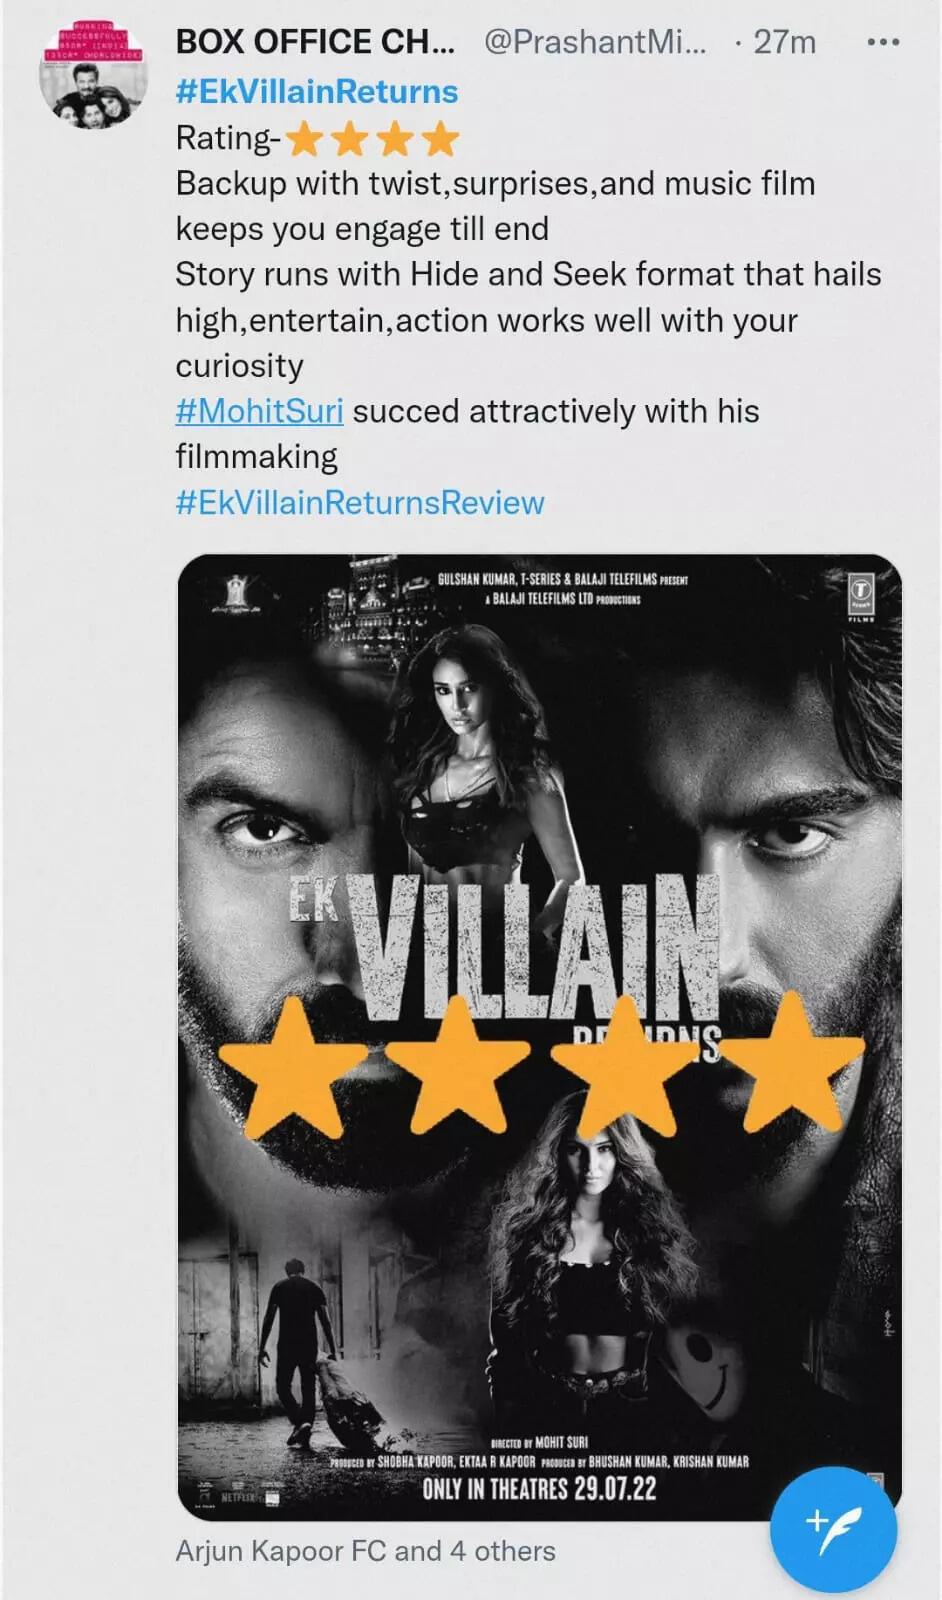This screenshot has height=1600, width=942.
Task: Click the first star on the poster overlay
Action: pos(293,1066)
